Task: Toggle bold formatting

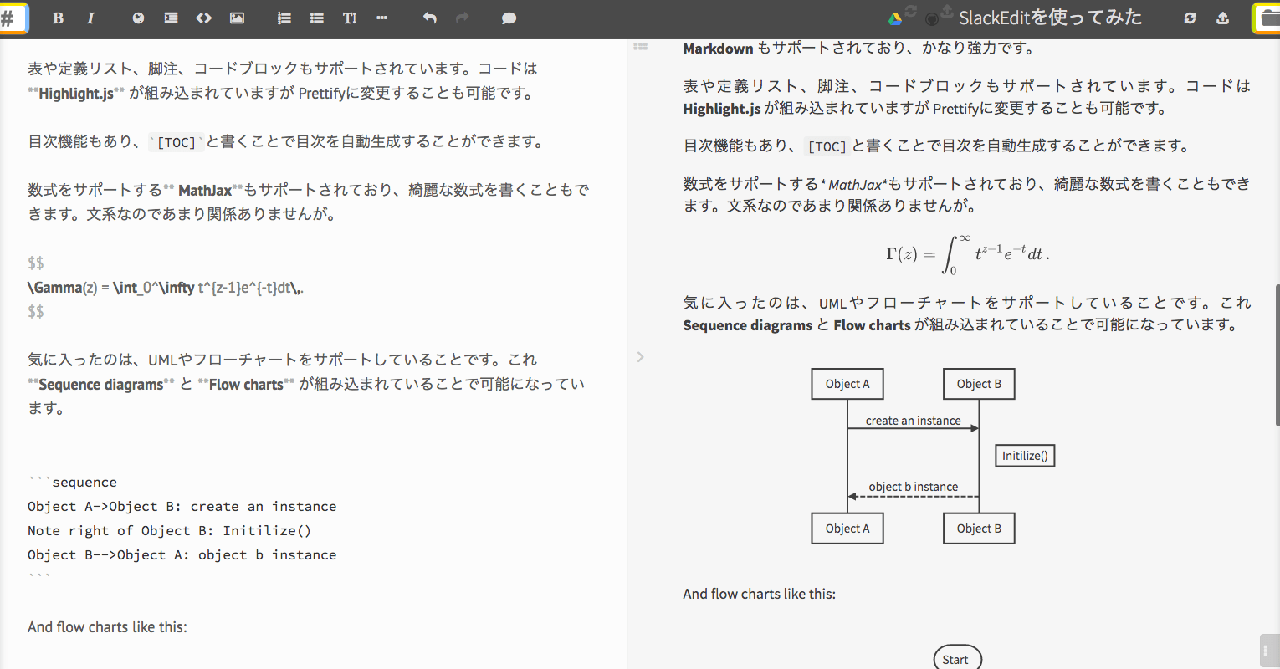Action: pyautogui.click(x=58, y=18)
